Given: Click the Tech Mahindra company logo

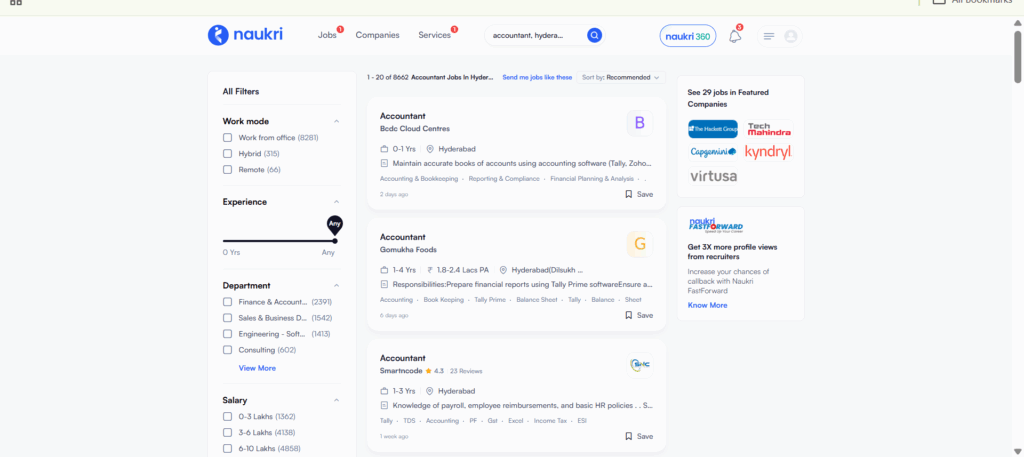Looking at the screenshot, I should coord(769,129).
